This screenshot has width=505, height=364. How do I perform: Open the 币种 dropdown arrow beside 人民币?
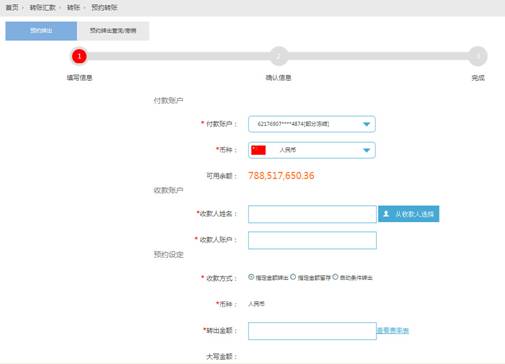pos(366,150)
